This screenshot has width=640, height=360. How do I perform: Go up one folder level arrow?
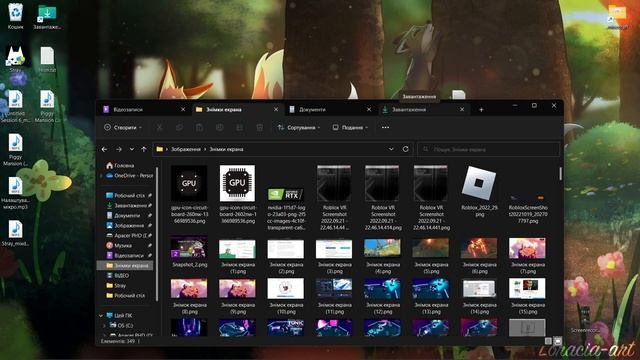(x=144, y=149)
